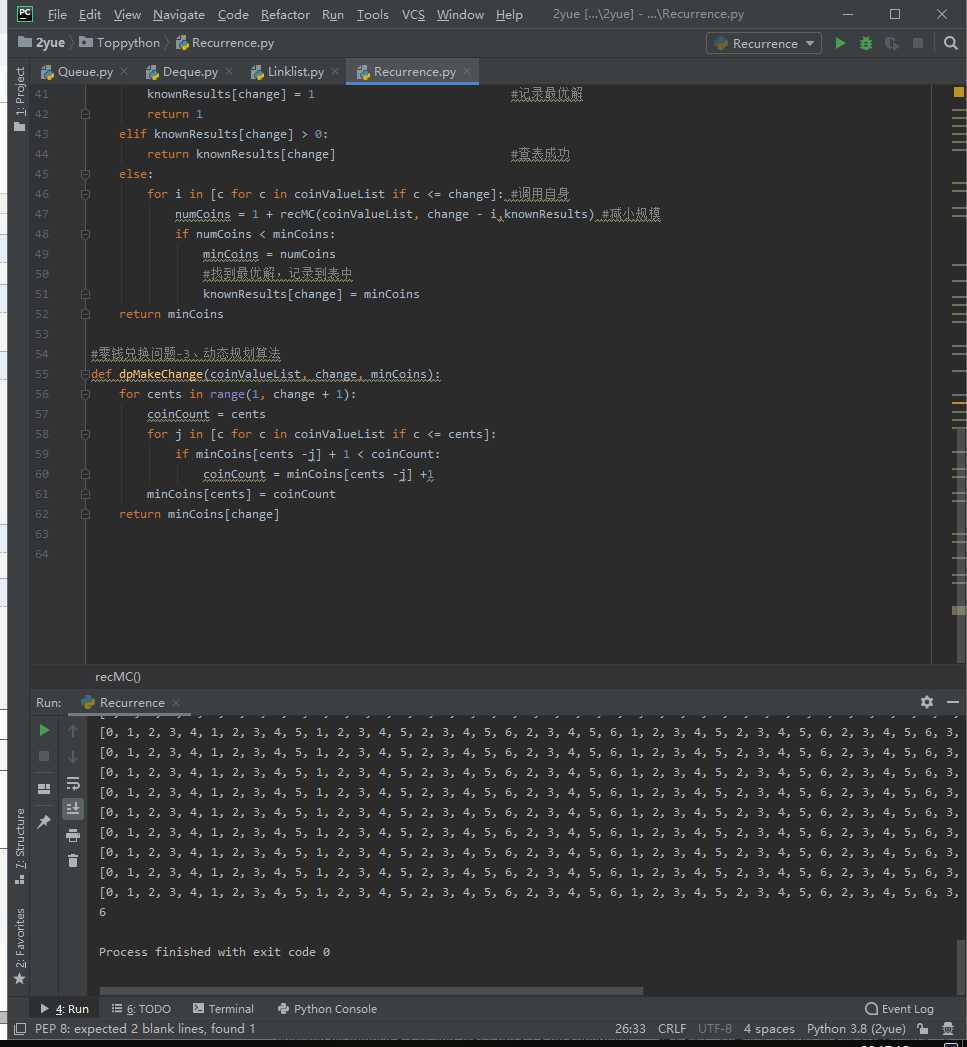Click the Run console horizontal scrollbar

(x=371, y=991)
